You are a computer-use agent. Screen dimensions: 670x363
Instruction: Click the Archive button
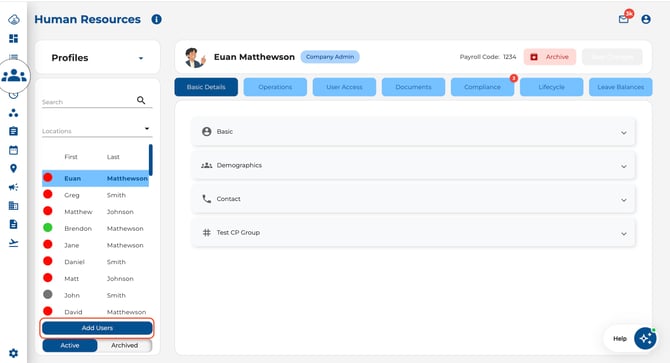(550, 57)
